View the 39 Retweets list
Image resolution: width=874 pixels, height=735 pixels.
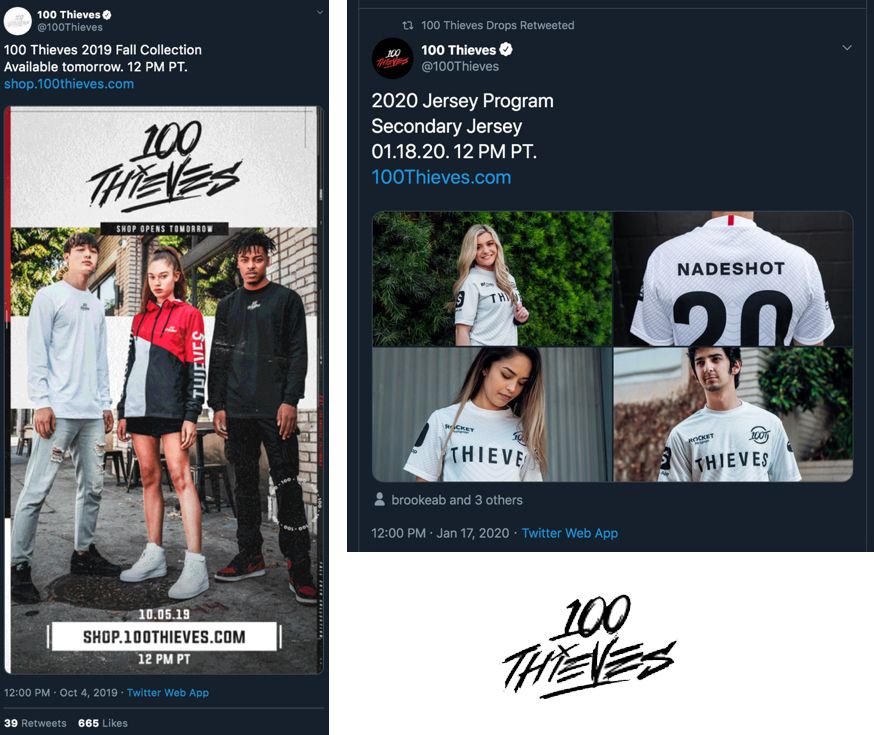[35, 723]
